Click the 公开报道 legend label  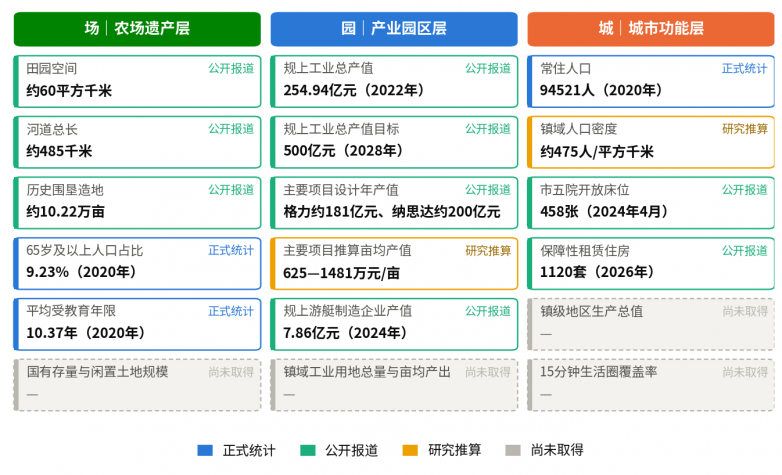click(x=352, y=451)
